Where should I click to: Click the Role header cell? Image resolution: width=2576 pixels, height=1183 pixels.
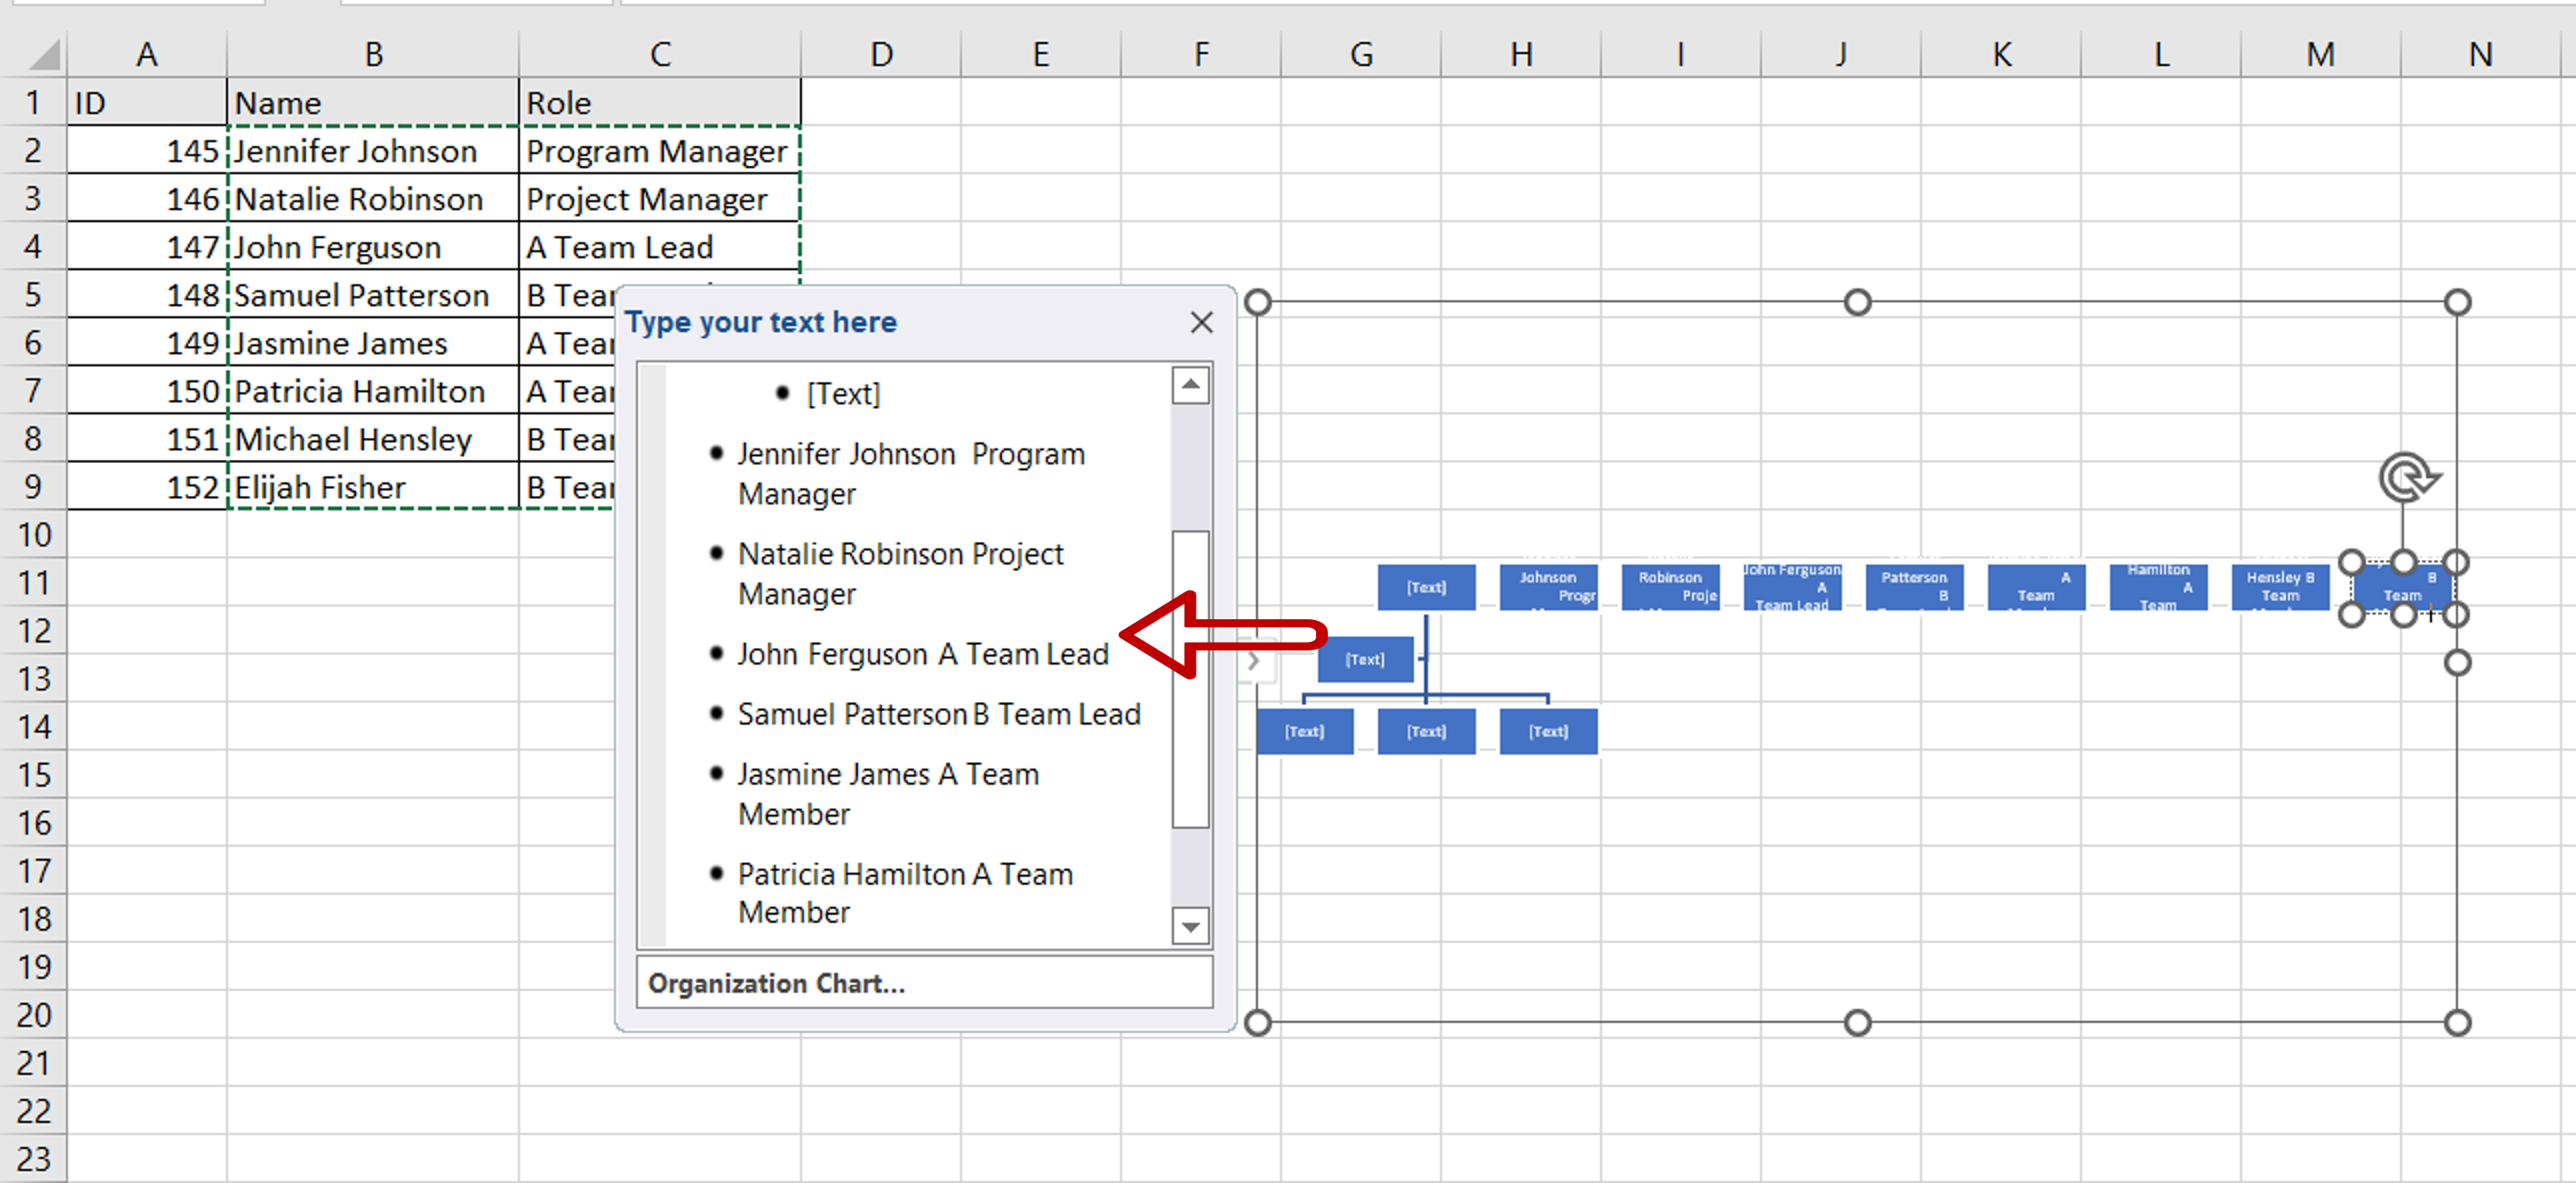click(x=659, y=103)
